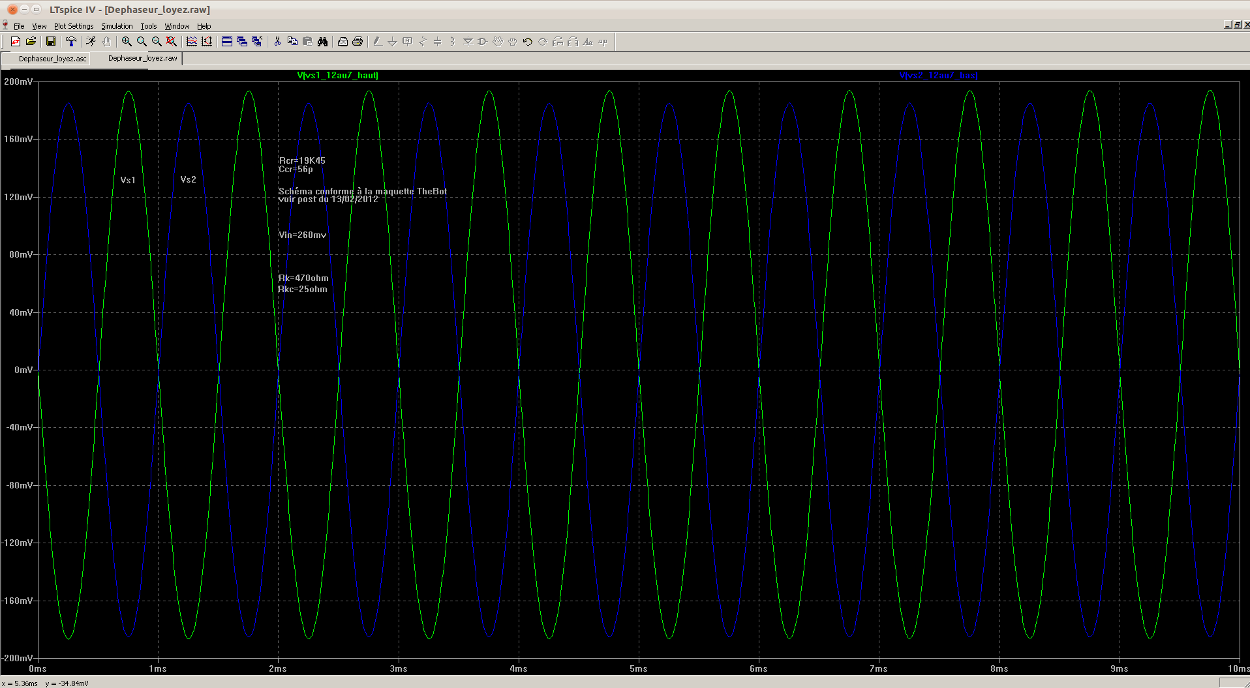Click the Label Net toolbar icon

[407, 41]
